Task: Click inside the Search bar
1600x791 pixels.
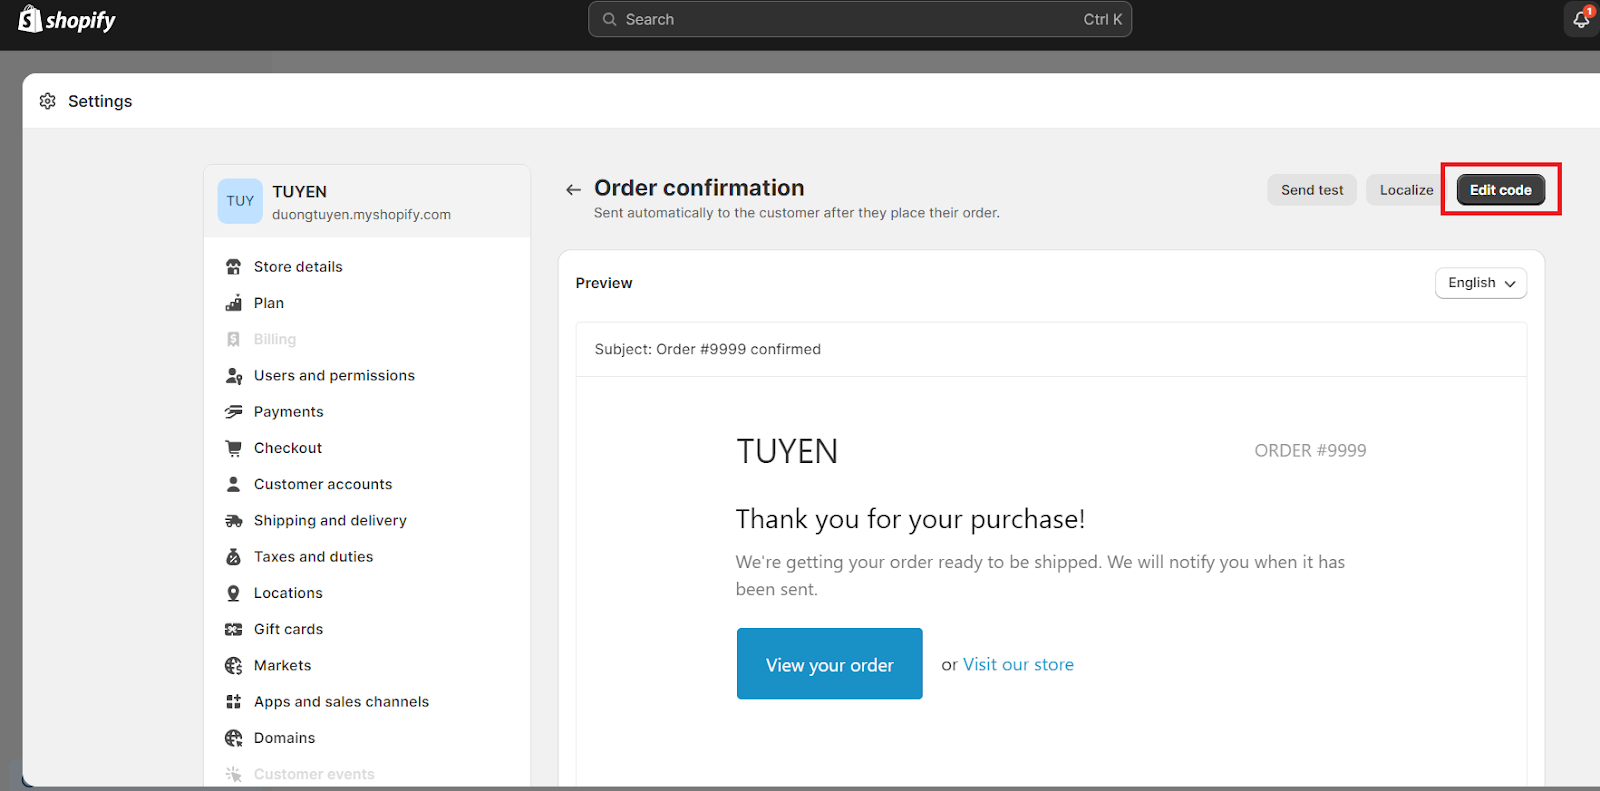Action: point(860,19)
